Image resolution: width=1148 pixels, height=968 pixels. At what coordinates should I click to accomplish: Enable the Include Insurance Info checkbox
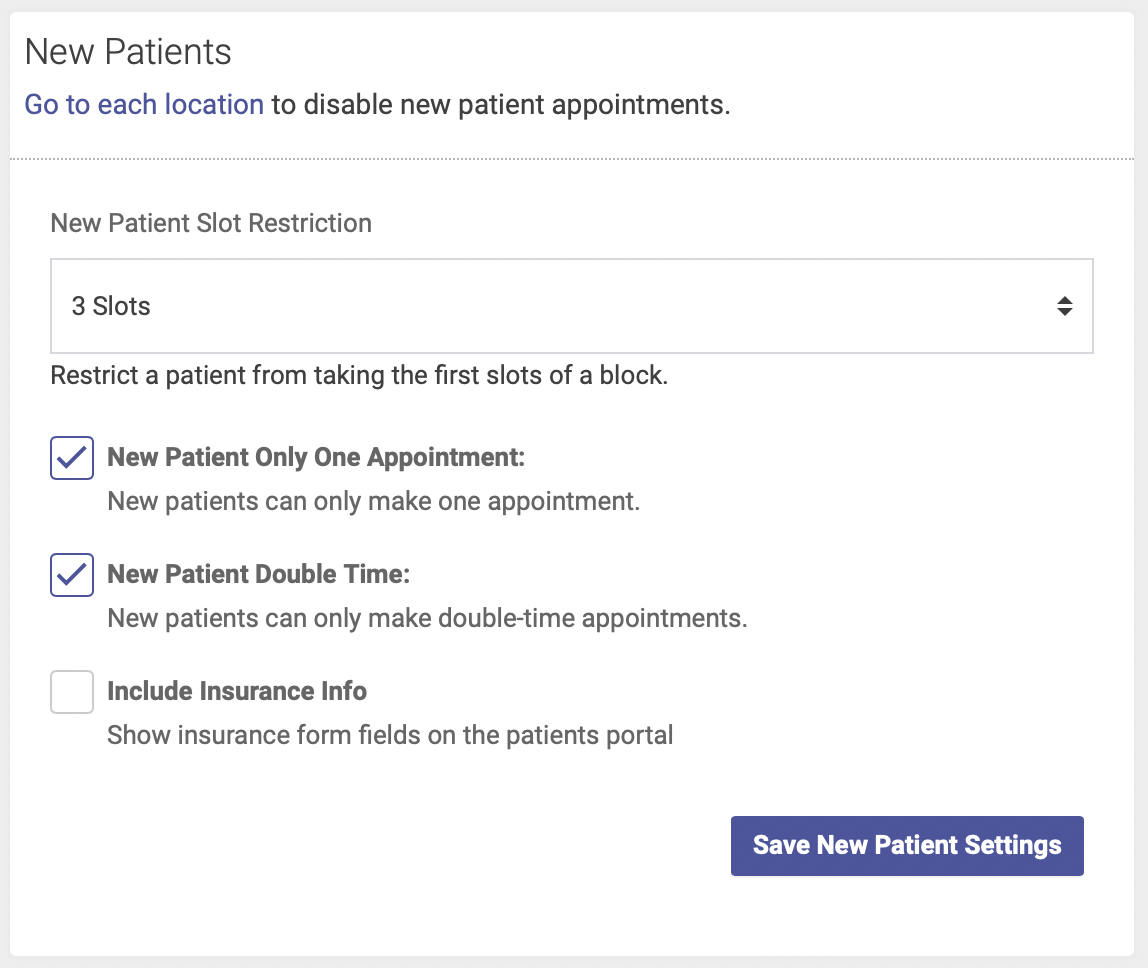pyautogui.click(x=72, y=692)
